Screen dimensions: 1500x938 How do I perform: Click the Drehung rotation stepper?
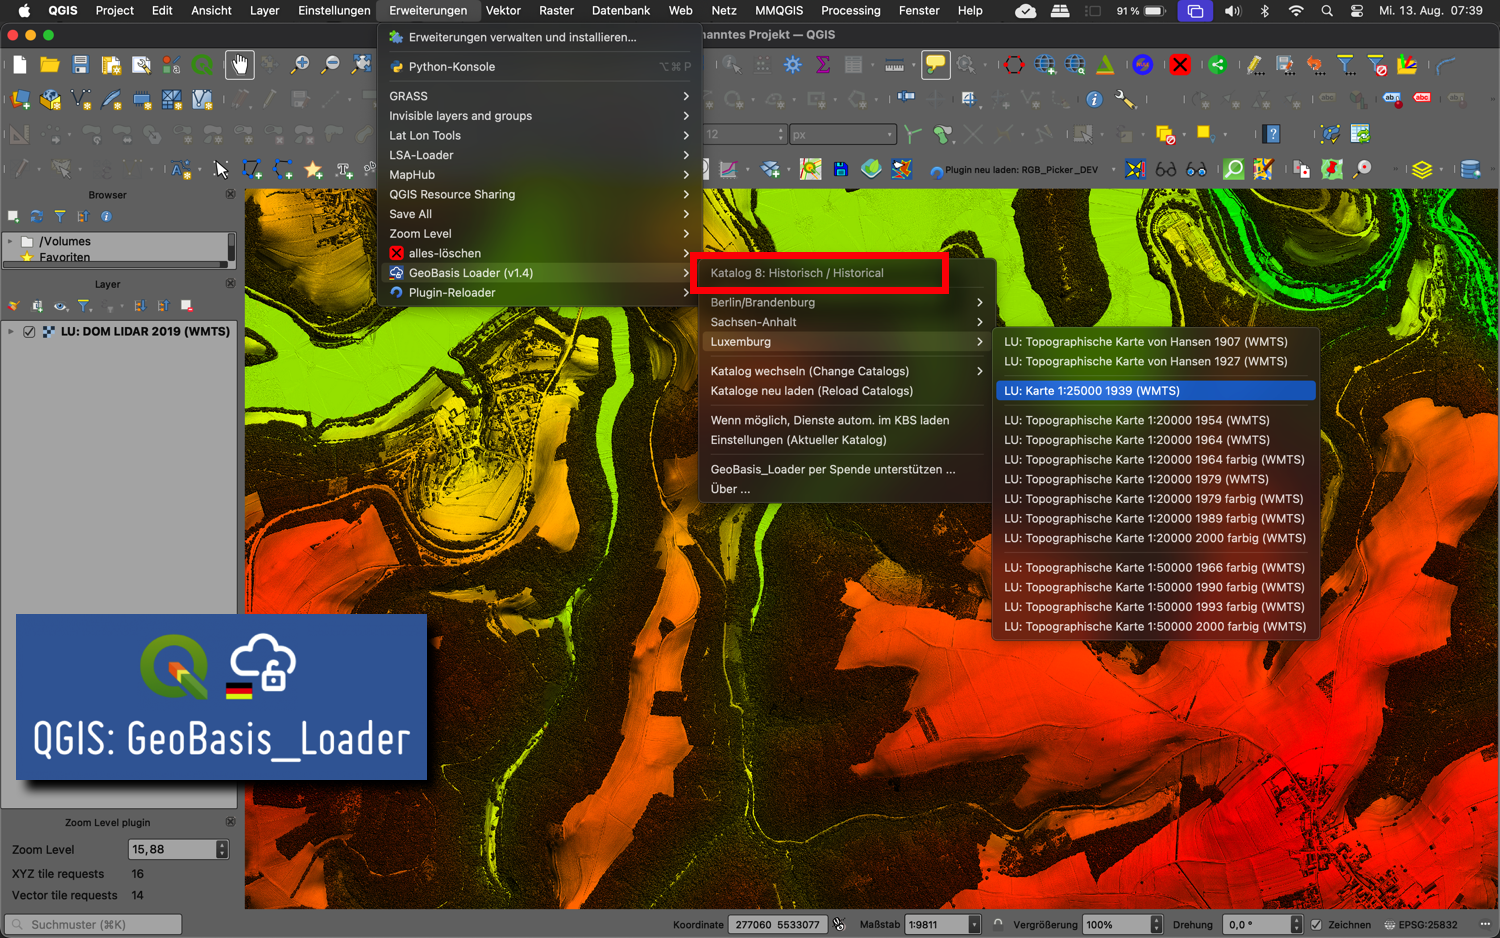pos(1296,925)
